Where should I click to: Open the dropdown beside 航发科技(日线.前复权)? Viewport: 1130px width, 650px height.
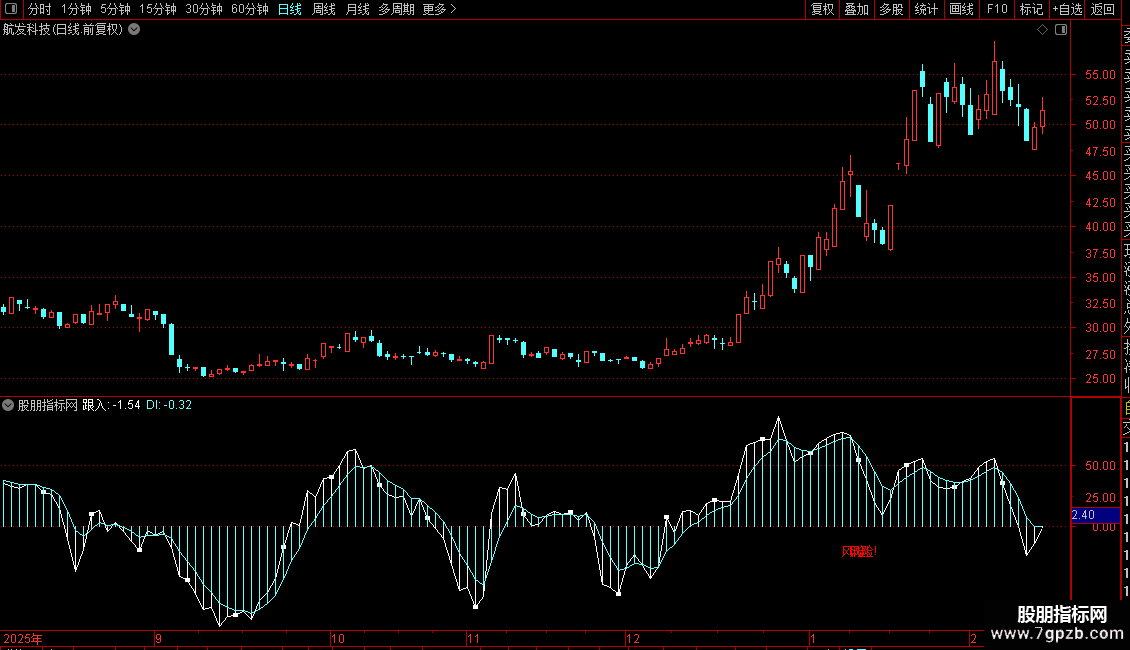click(134, 30)
